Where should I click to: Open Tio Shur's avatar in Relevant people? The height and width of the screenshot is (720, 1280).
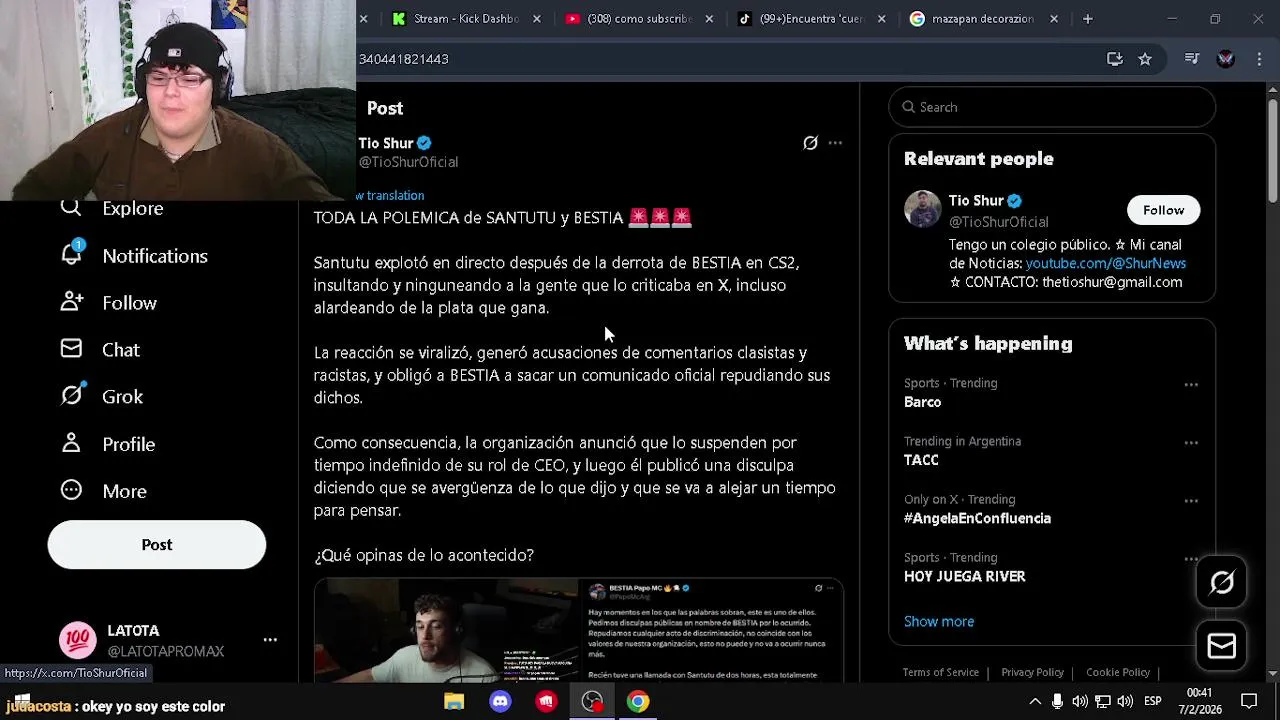click(922, 209)
